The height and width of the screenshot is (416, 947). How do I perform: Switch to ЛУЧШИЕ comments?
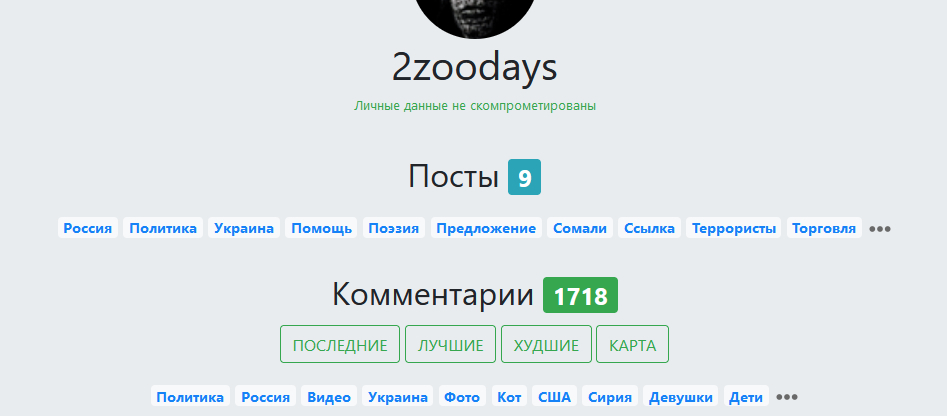pos(451,345)
